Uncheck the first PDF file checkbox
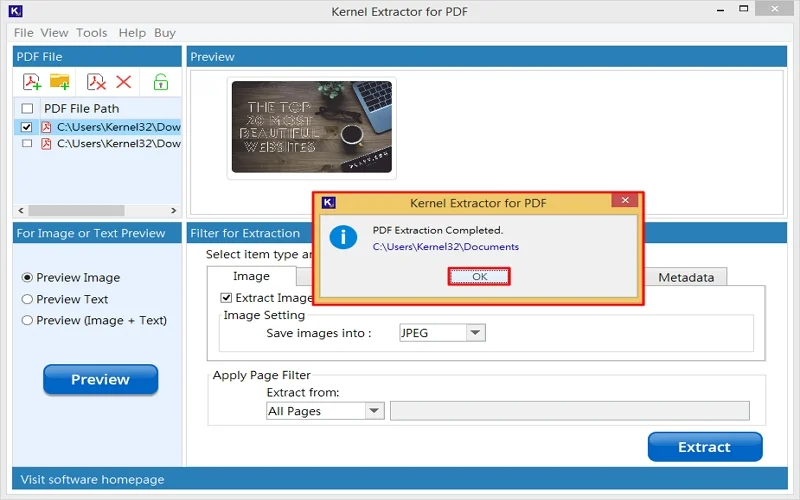The width and height of the screenshot is (800, 500). click(x=27, y=127)
